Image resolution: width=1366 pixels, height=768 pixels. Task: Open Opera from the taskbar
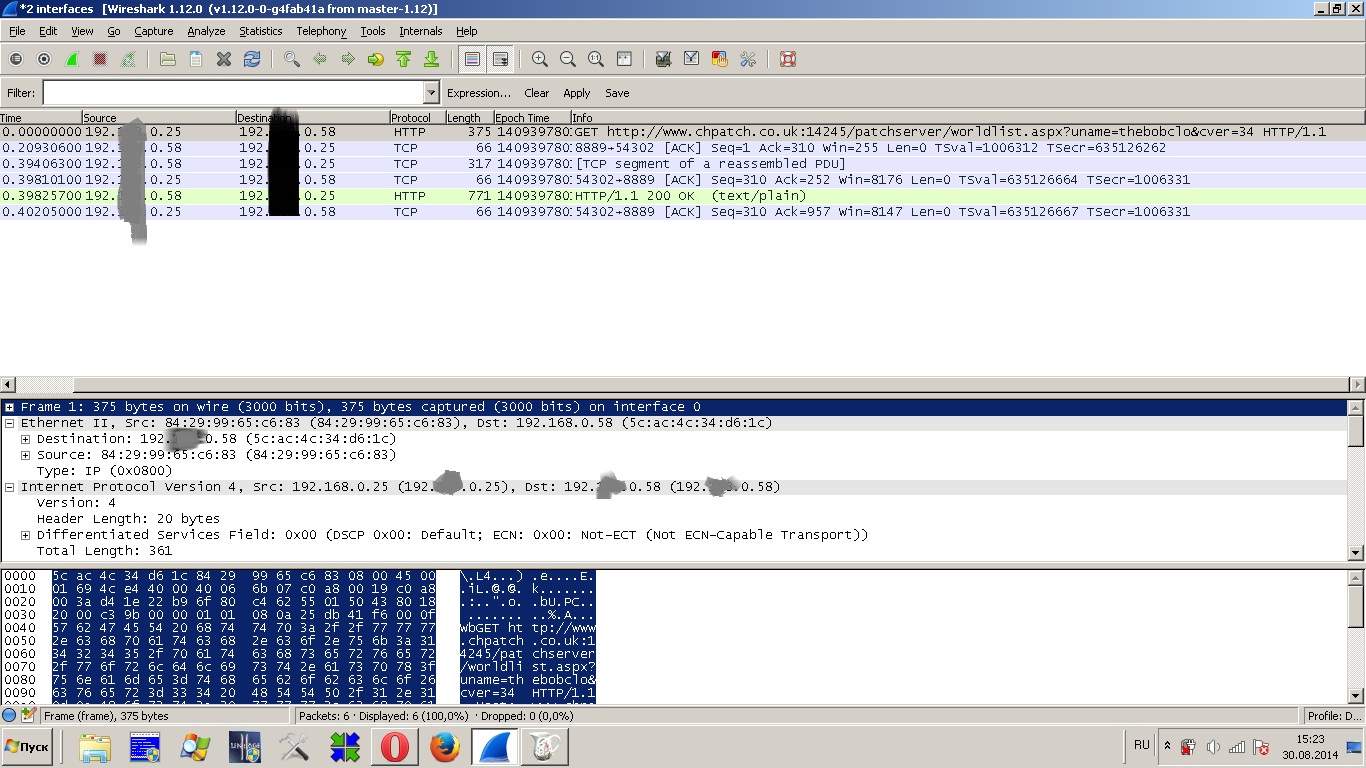click(x=395, y=747)
